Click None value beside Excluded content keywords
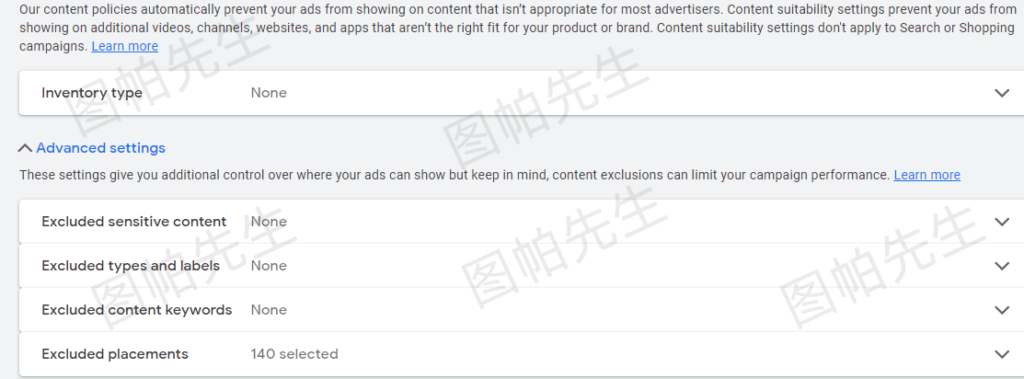Viewport: 1024px width, 379px height. (268, 310)
